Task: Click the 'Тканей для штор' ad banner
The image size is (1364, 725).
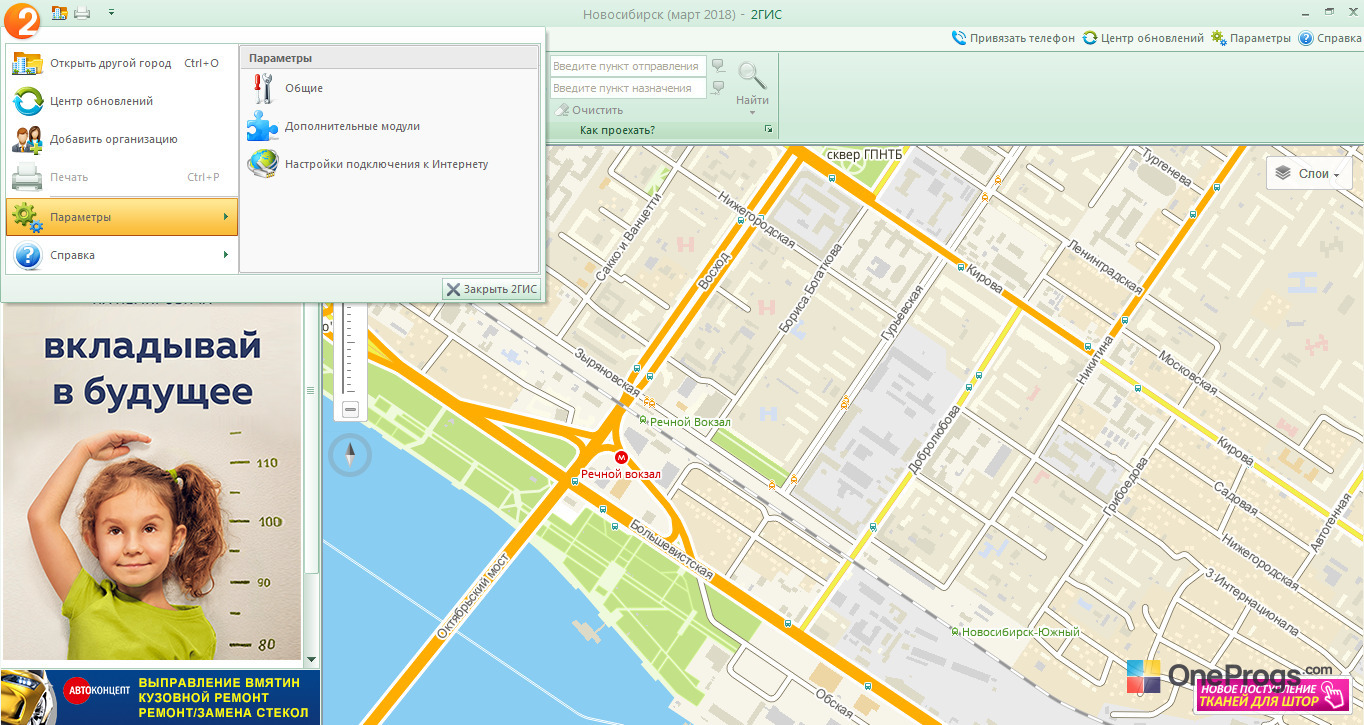Action: pos(1271,695)
